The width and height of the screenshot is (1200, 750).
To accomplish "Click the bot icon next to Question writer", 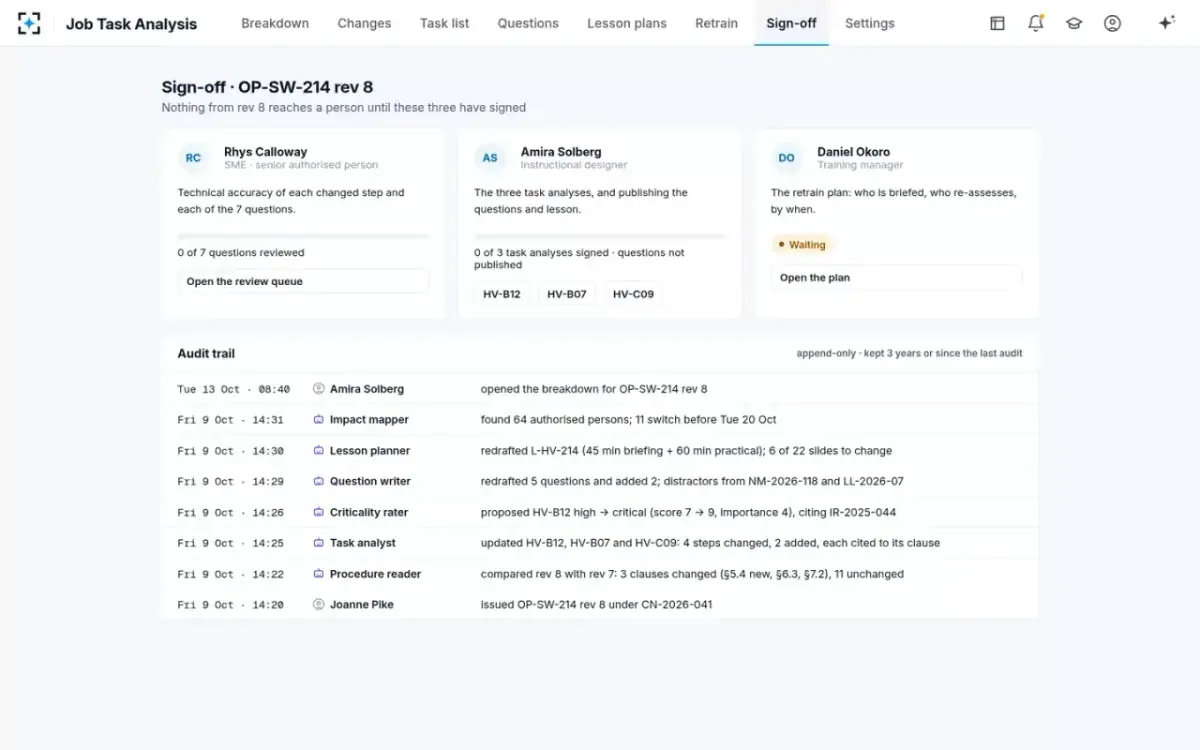I will (x=319, y=481).
